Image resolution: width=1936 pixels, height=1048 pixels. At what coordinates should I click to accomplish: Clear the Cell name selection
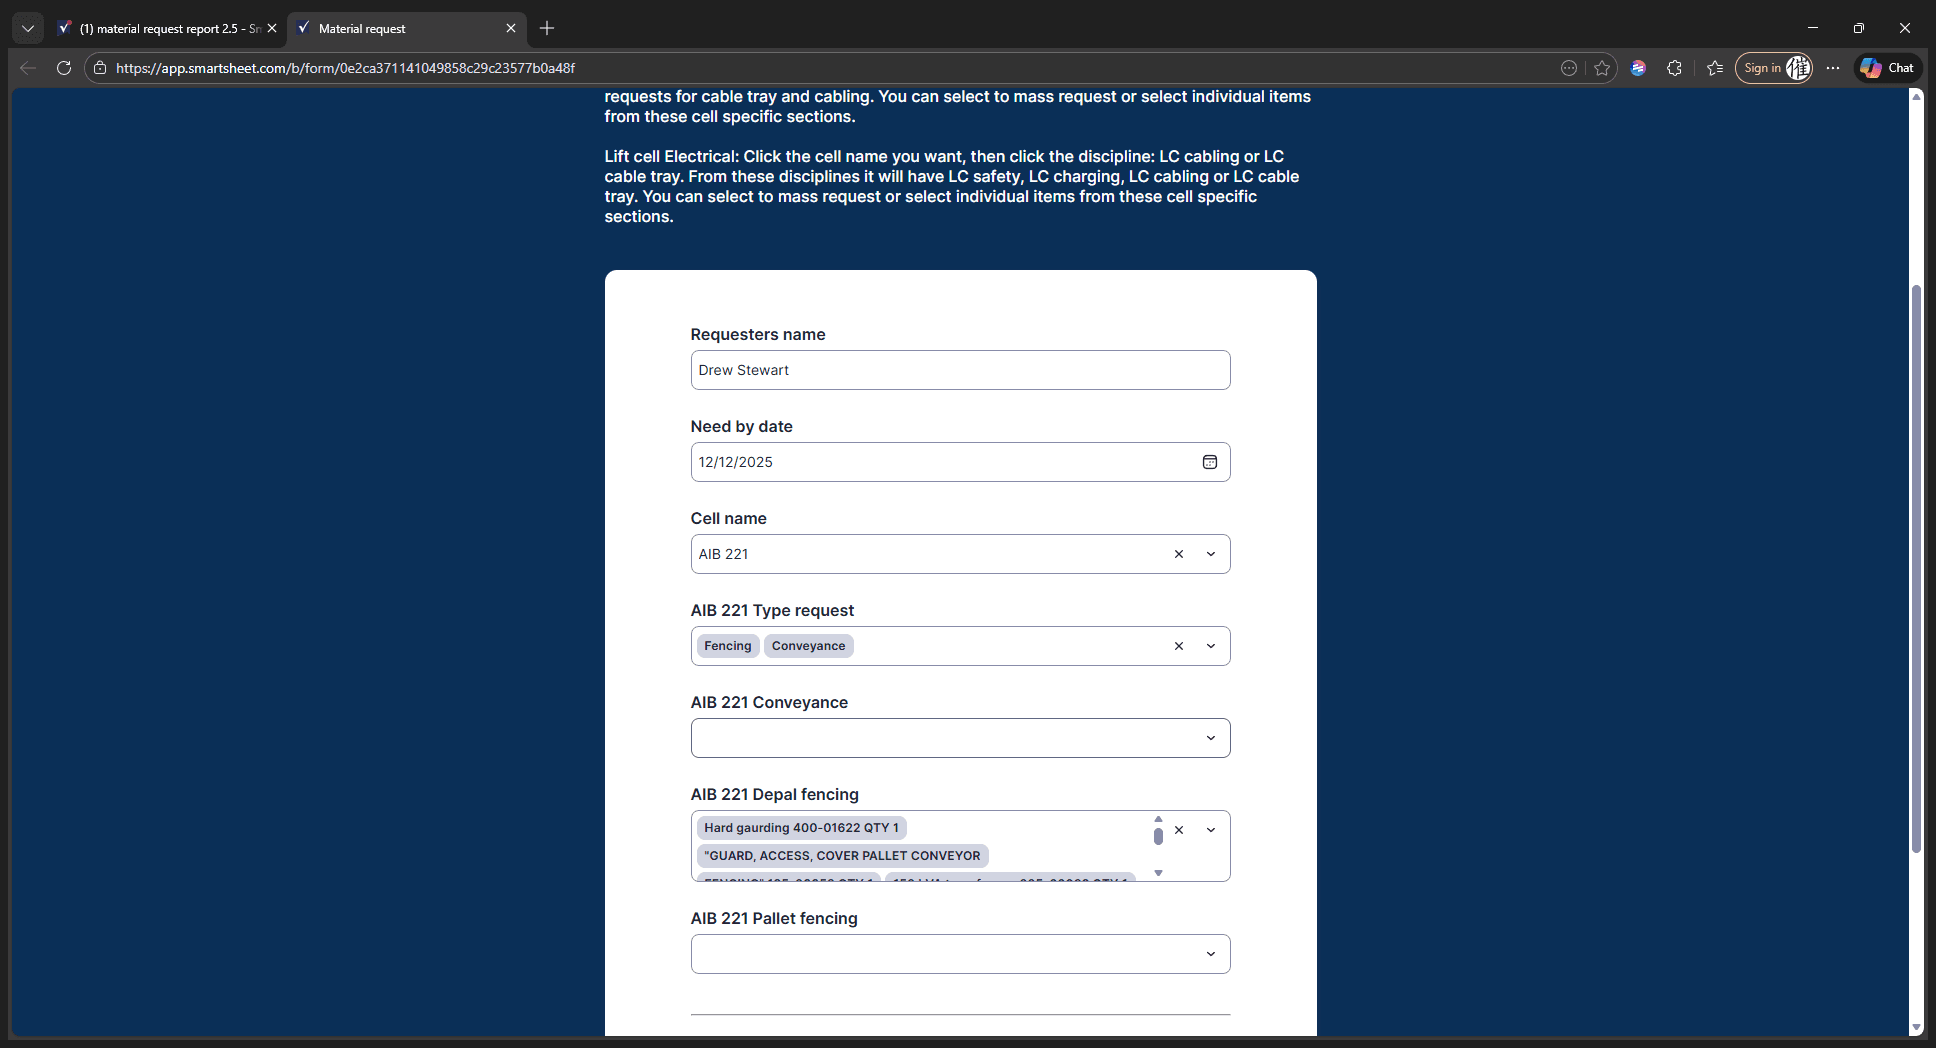click(1179, 554)
